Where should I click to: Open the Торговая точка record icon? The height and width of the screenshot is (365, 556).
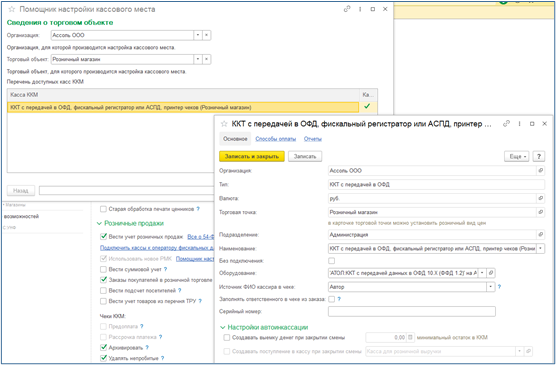coord(540,212)
